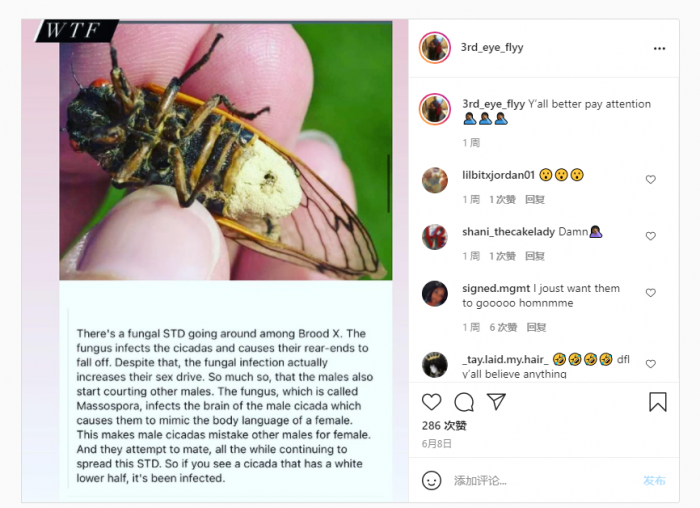Open the comment speech bubble icon

(x=464, y=402)
